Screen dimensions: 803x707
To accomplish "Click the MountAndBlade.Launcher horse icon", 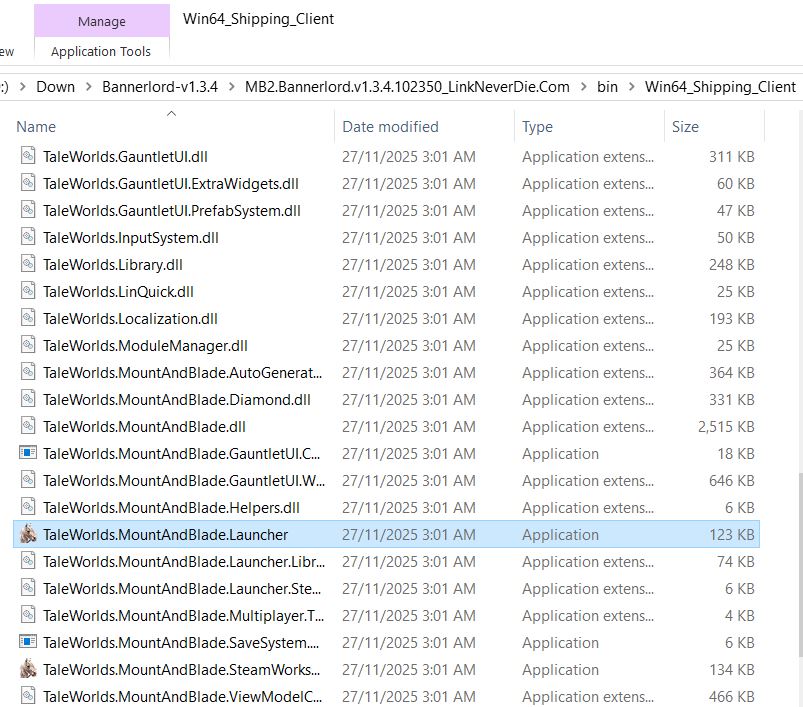I will [28, 534].
